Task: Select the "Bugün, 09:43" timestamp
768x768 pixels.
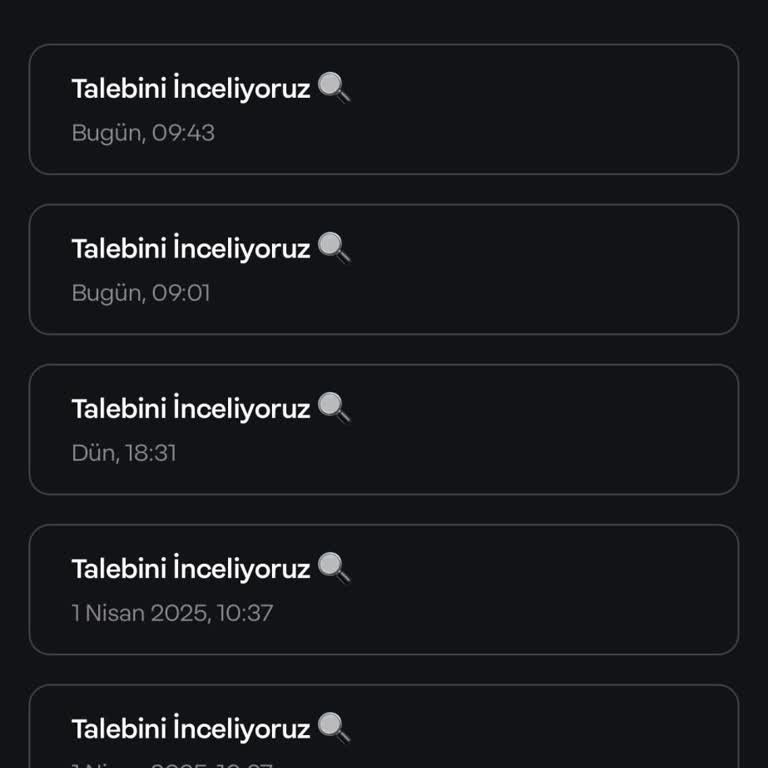Action: (x=143, y=133)
